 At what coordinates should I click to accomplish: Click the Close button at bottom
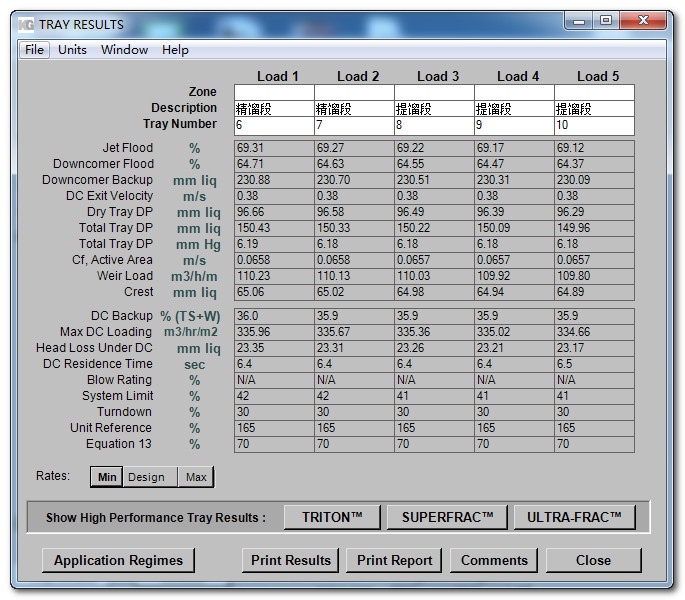click(x=594, y=560)
